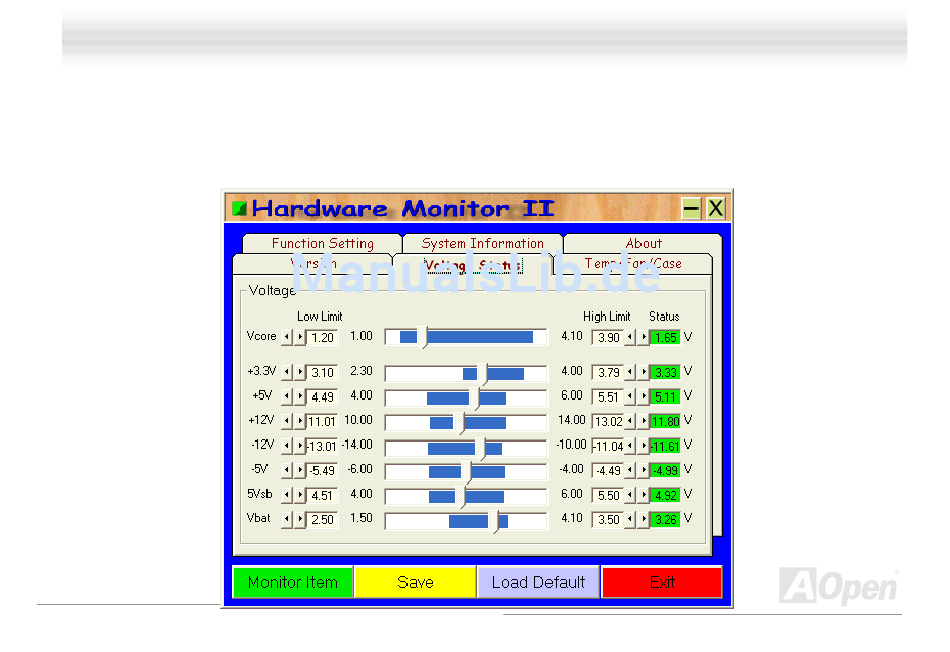950x652 pixels.
Task: Decrease +3.3V low limit with left arrow
Action: [x=287, y=371]
